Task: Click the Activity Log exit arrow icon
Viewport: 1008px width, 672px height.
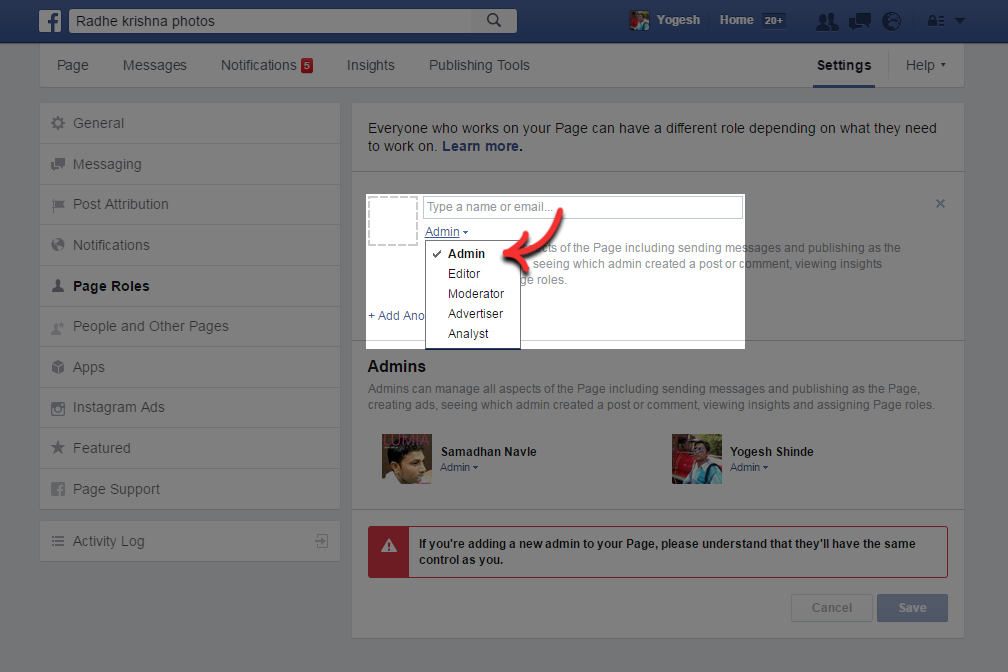Action: pos(322,541)
